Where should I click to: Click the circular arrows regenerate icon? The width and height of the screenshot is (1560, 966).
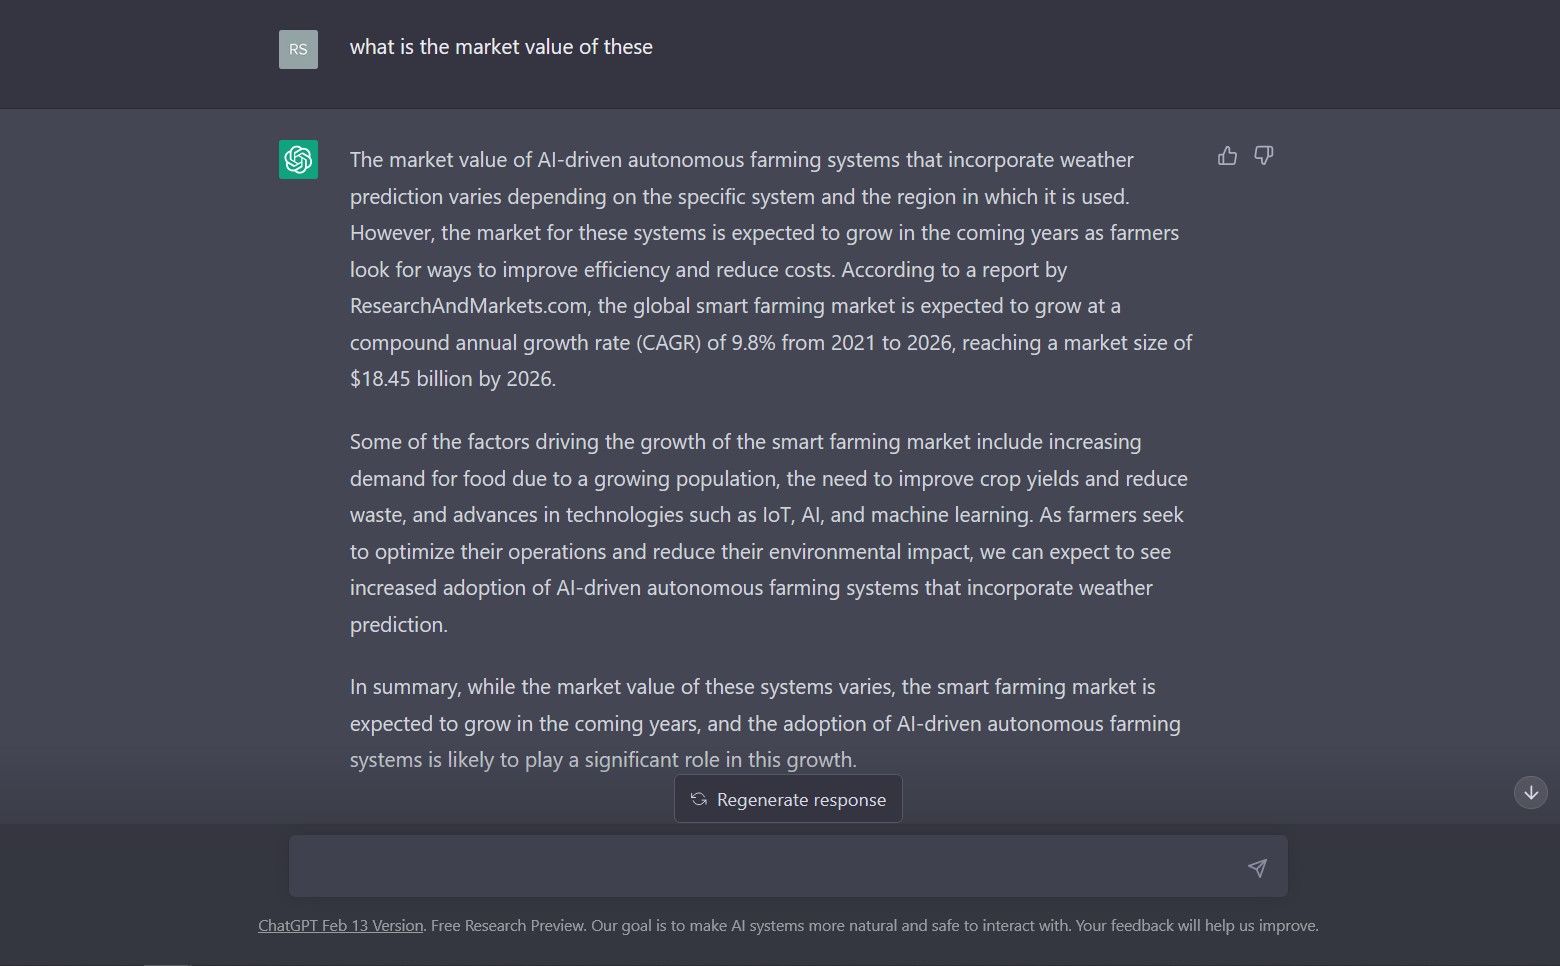pos(699,799)
